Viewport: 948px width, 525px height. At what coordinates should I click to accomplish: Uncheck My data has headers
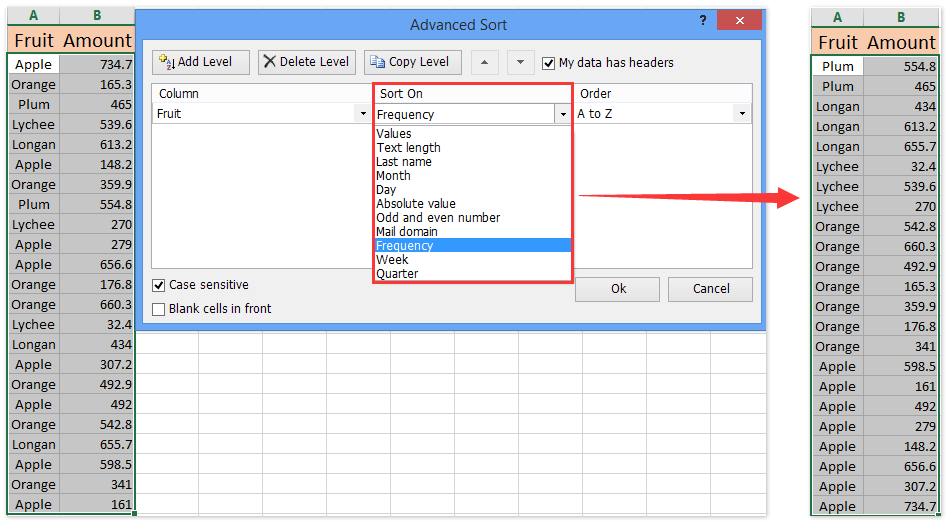click(549, 63)
